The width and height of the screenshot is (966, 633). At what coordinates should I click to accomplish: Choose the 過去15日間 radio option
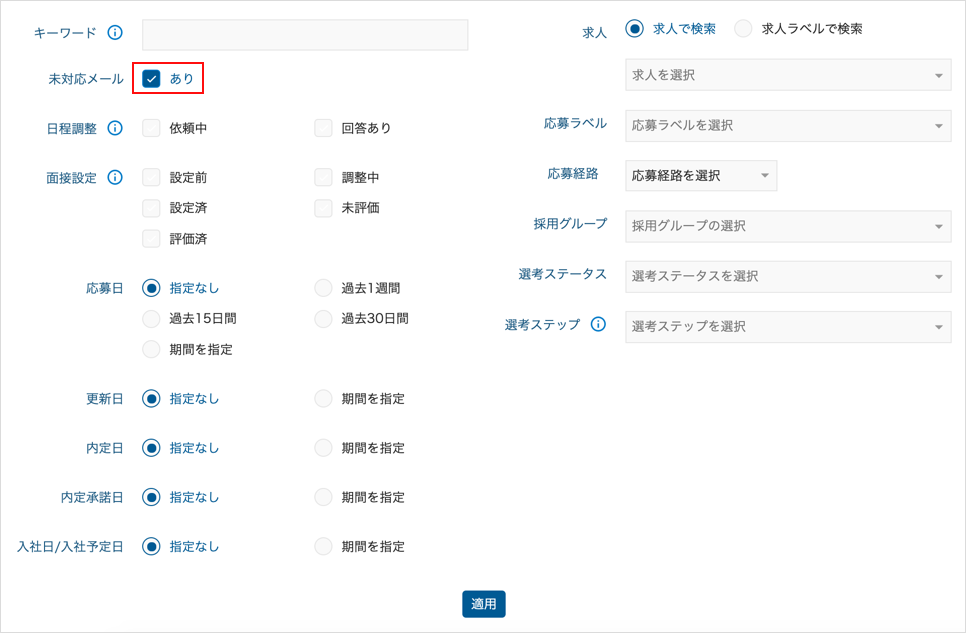tap(151, 319)
